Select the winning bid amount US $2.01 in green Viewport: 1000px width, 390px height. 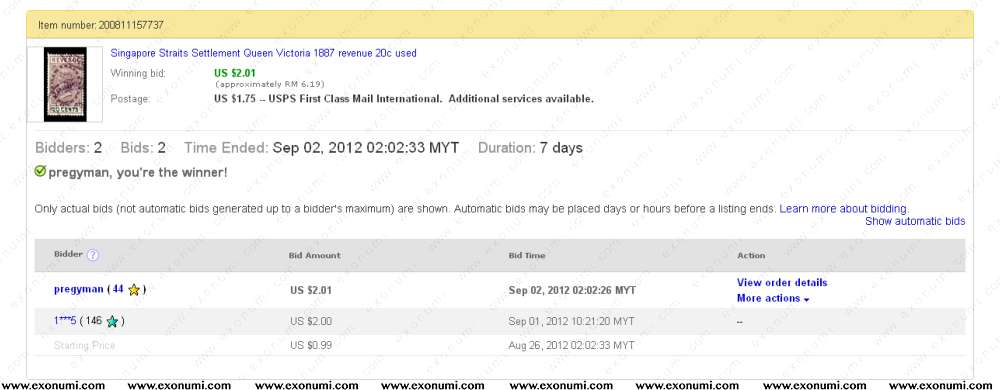coord(235,73)
